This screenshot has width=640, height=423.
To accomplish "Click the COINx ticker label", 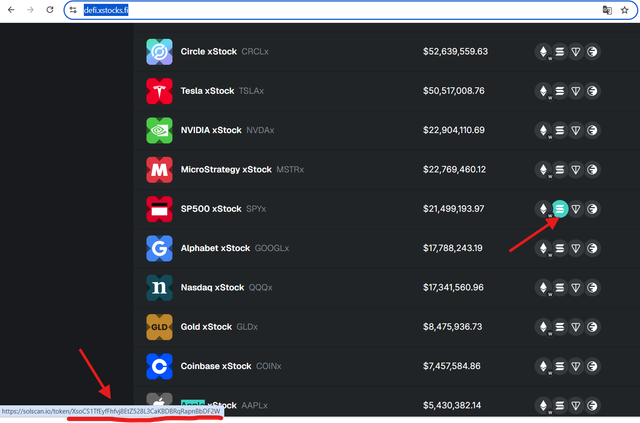I will tap(269, 366).
